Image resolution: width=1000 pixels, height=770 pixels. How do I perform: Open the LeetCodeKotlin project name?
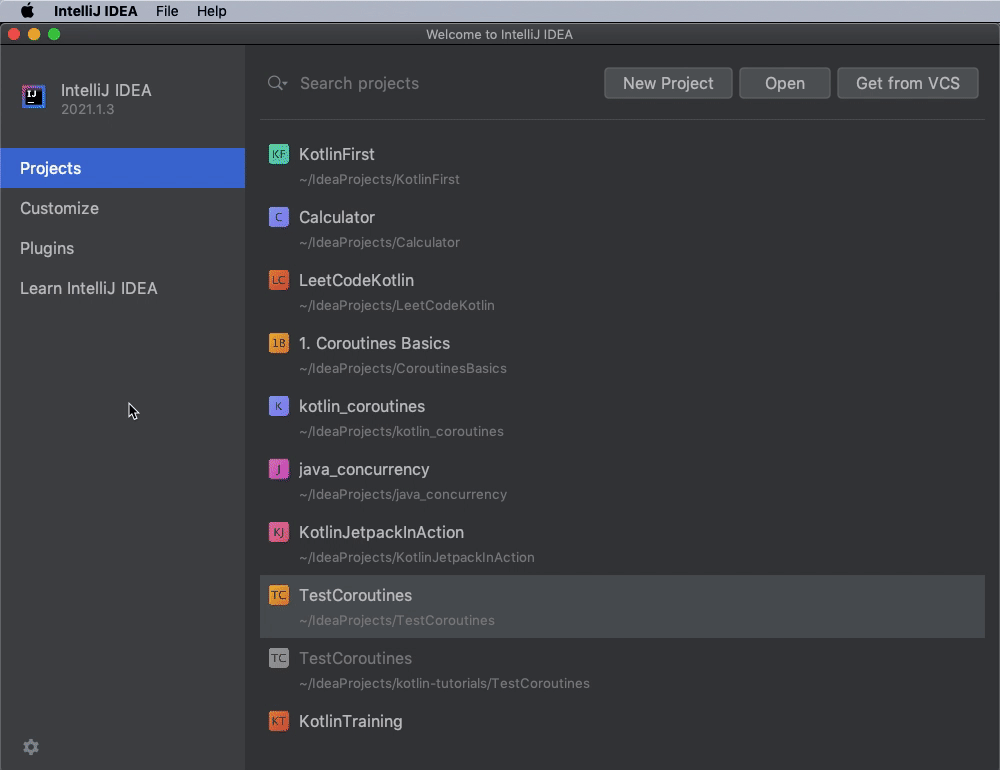pyautogui.click(x=357, y=280)
